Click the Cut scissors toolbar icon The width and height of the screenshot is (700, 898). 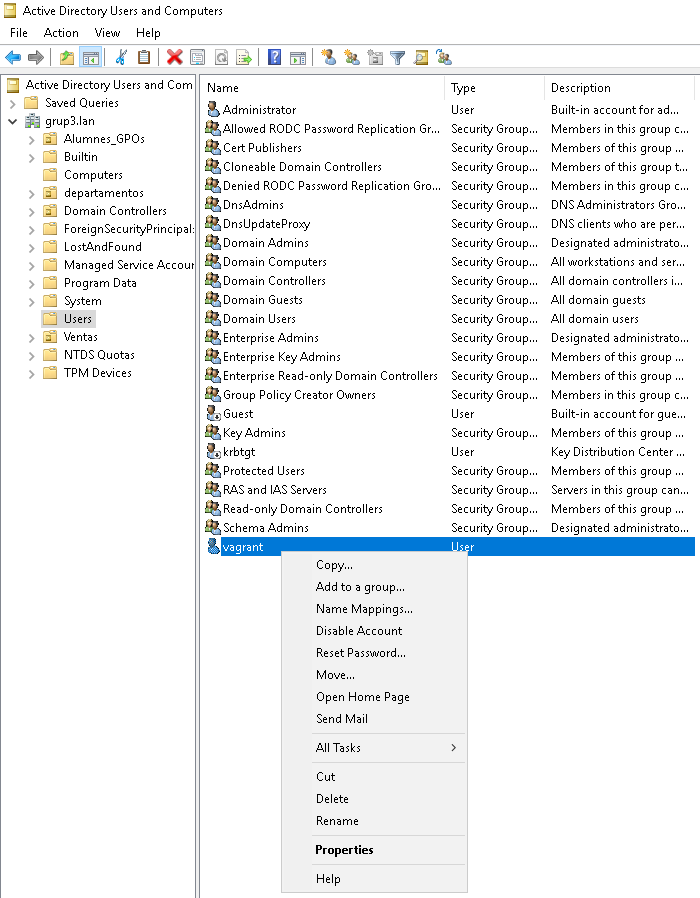tap(121, 57)
